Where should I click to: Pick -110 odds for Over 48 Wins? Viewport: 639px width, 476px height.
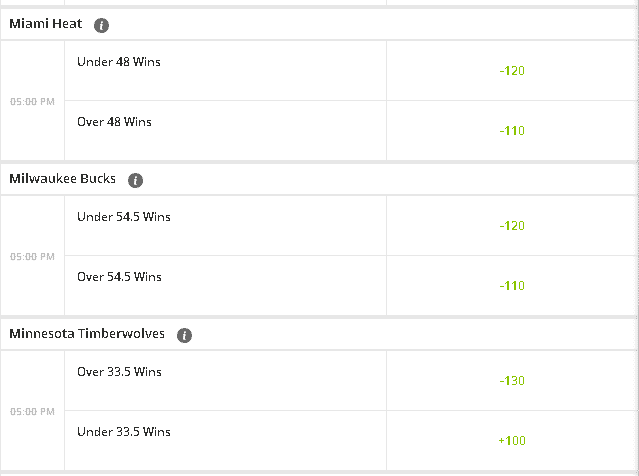[512, 130]
